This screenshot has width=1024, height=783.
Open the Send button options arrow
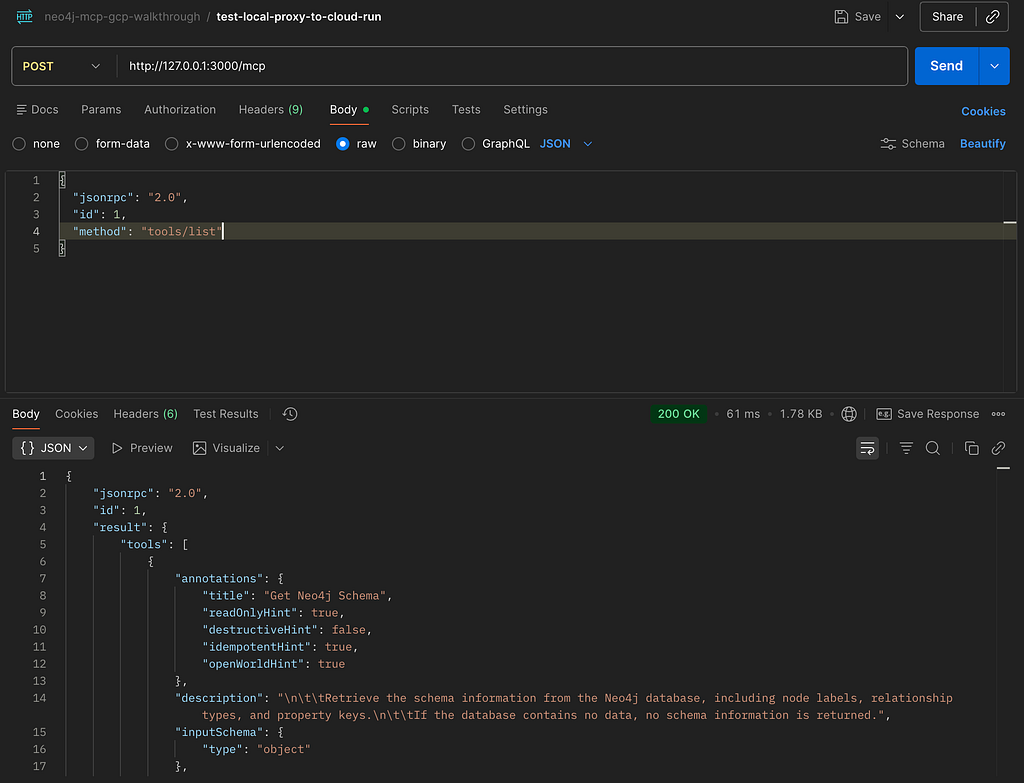click(x=995, y=66)
